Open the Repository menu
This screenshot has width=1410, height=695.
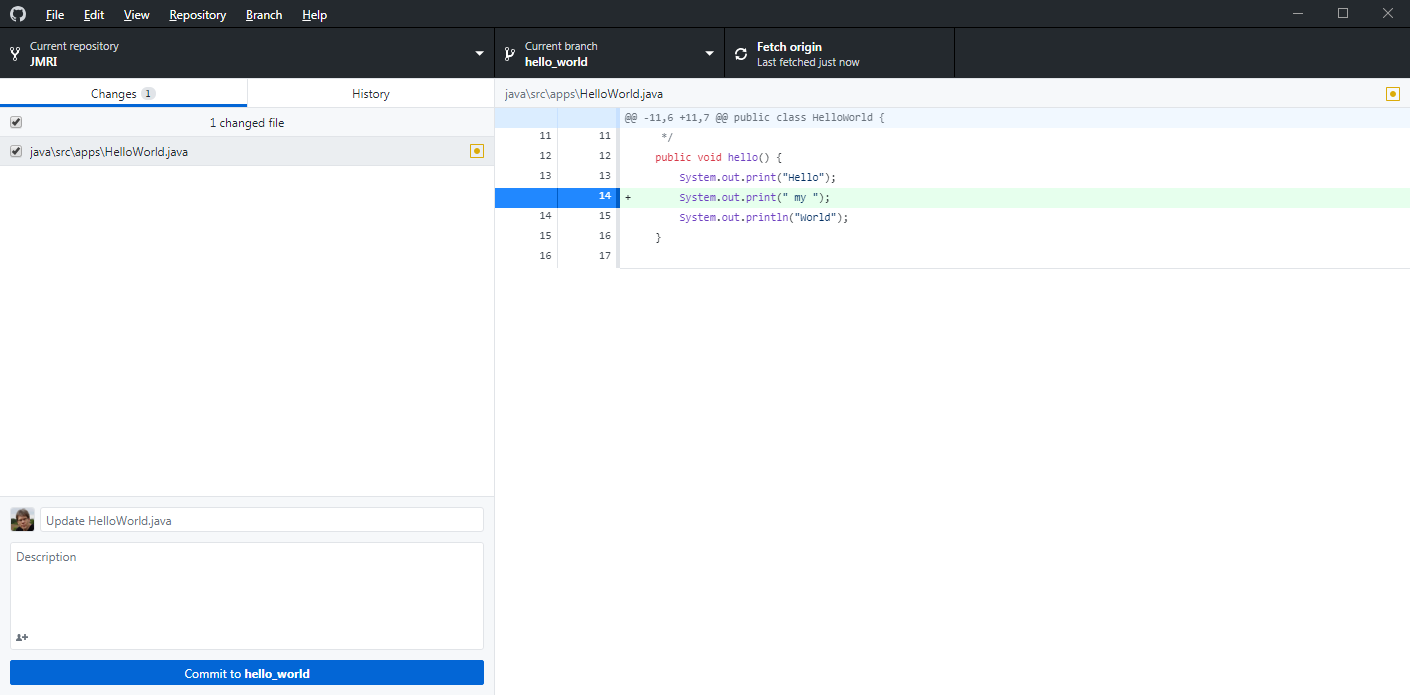pos(197,15)
